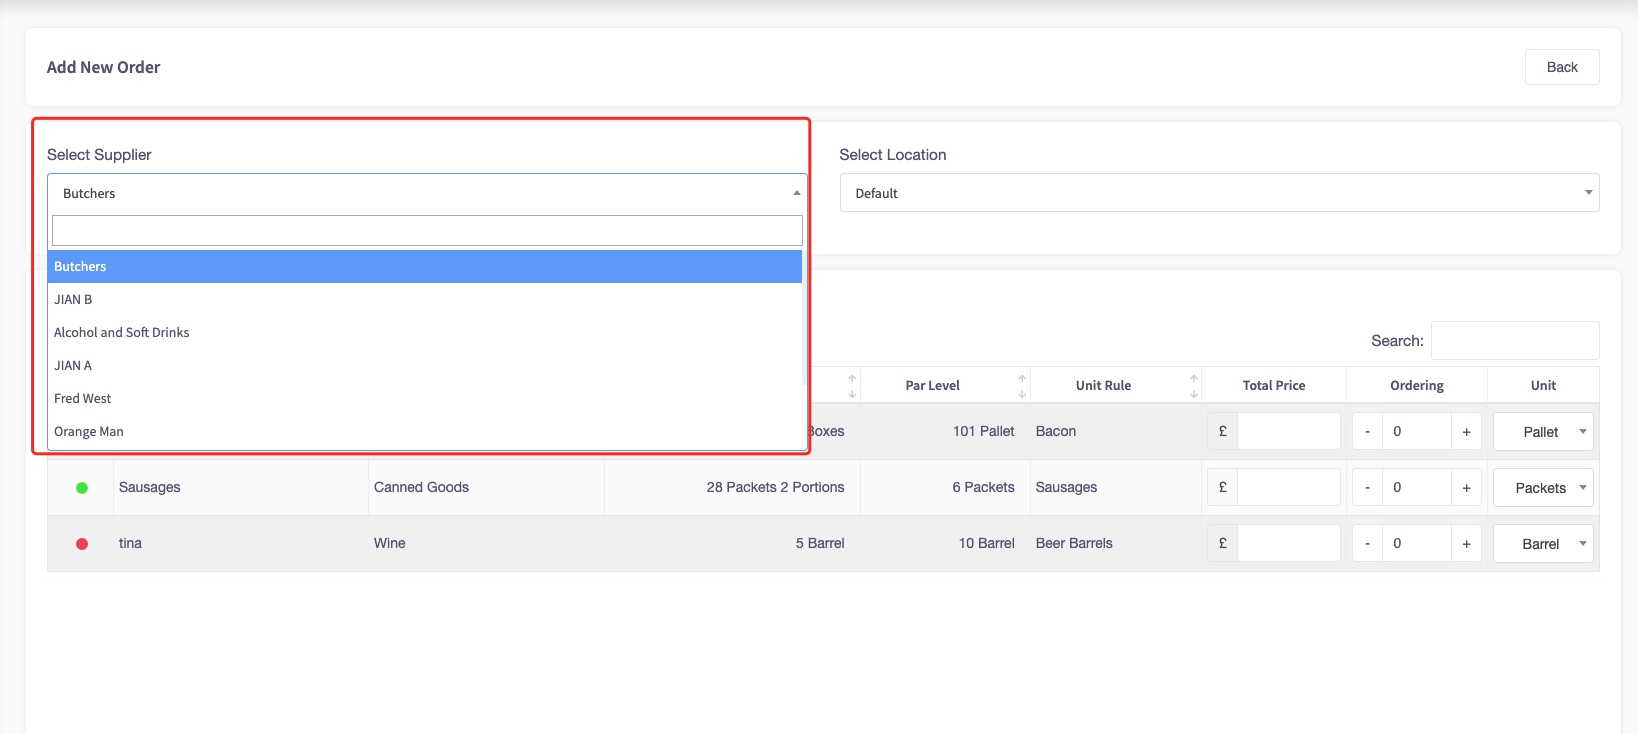Open the Packets unit dropdown
Viewport: 1638px width, 734px height.
tap(1543, 488)
